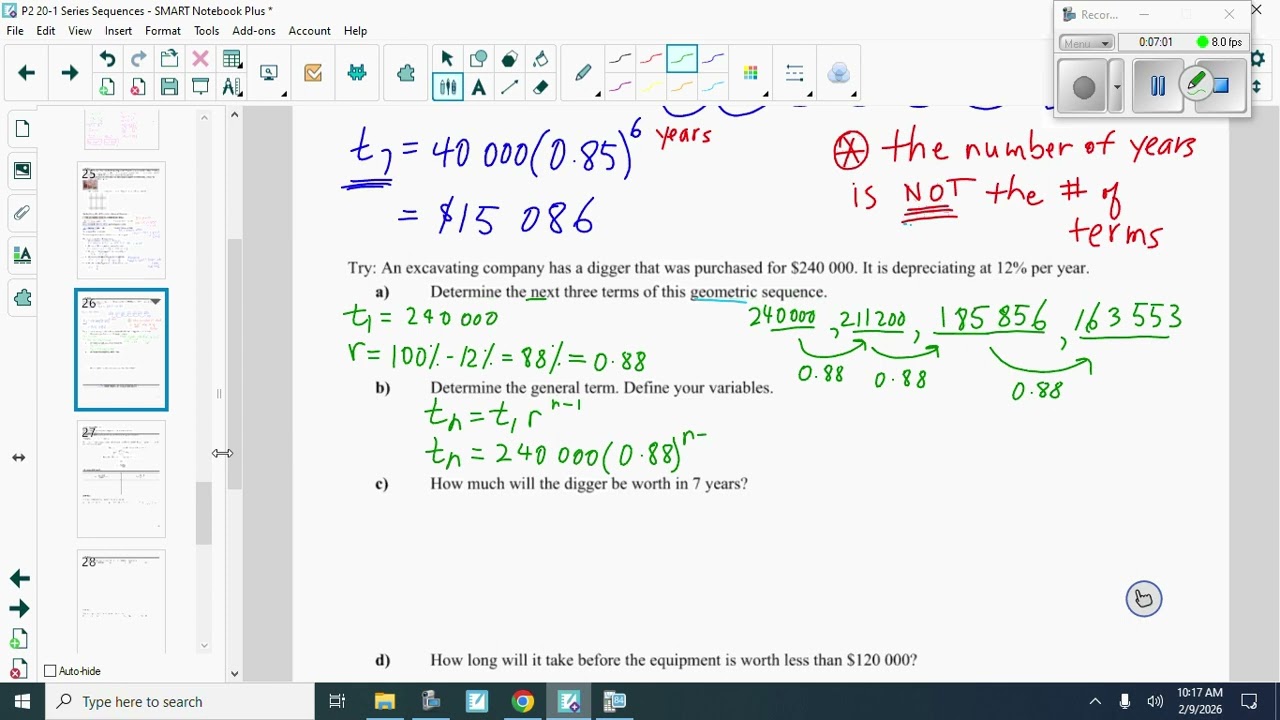Open the transparency dropdown
The image size is (1280, 720).
[x=839, y=73]
